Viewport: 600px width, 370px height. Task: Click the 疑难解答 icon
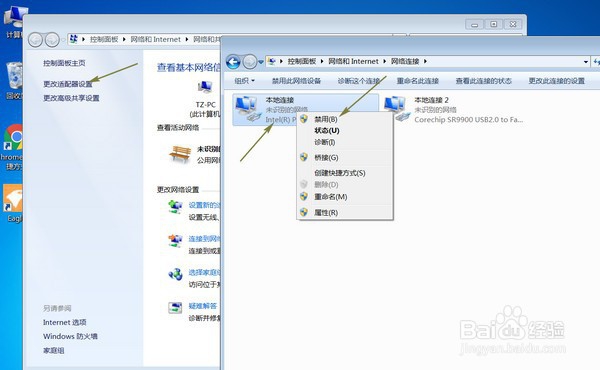point(175,308)
